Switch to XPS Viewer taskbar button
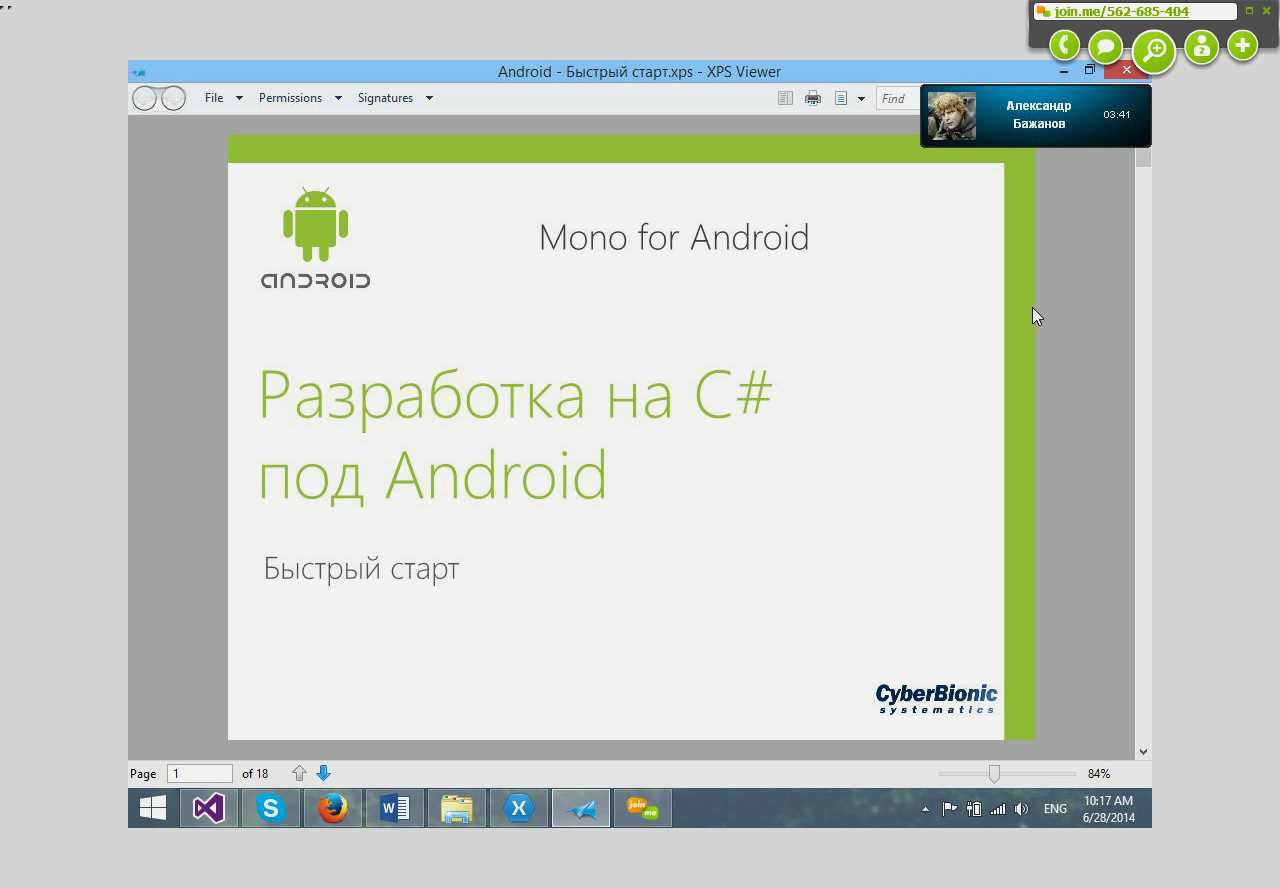1280x888 pixels. click(581, 808)
